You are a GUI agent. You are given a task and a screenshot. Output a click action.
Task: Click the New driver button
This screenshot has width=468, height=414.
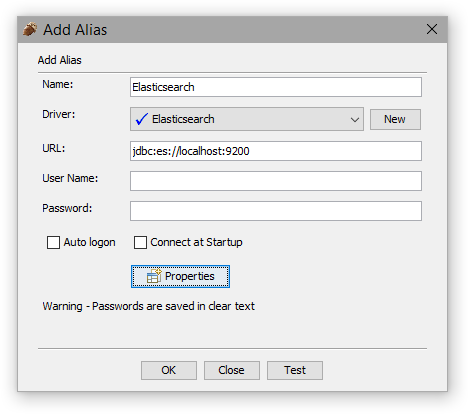[395, 119]
